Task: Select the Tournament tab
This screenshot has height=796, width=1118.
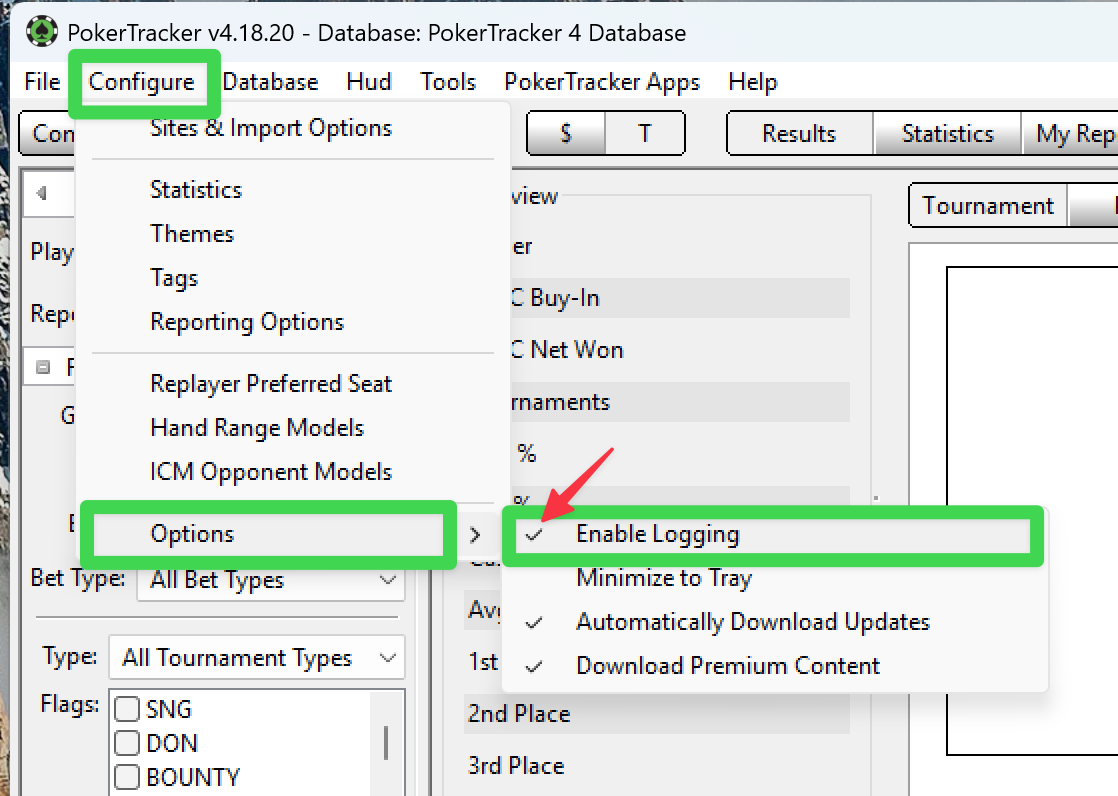Action: coord(988,205)
